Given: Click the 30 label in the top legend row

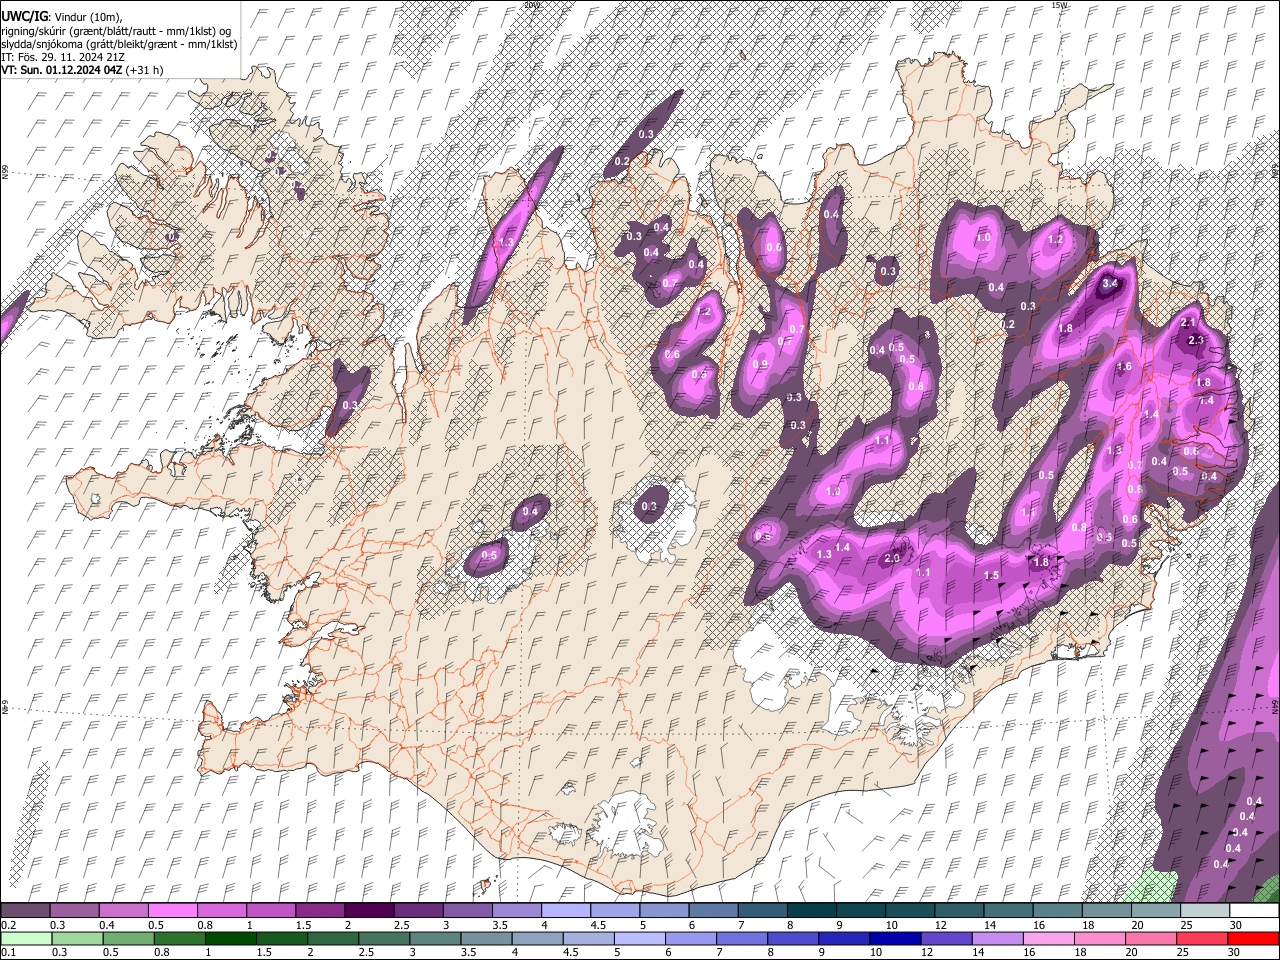Looking at the screenshot, I should coord(1236,925).
